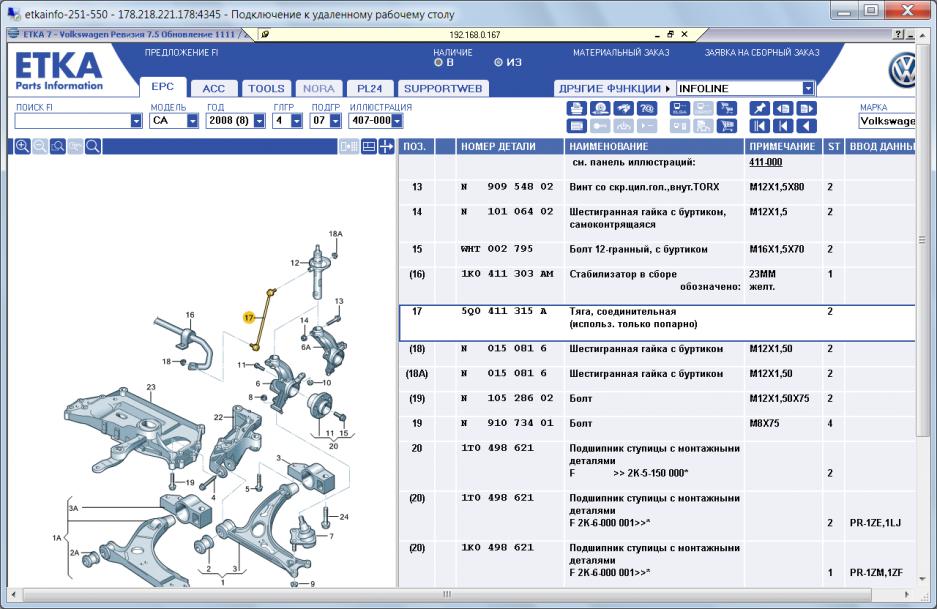The width and height of the screenshot is (937, 609).
Task: Switch to the SUPPORTWEB tab
Action: 443,88
